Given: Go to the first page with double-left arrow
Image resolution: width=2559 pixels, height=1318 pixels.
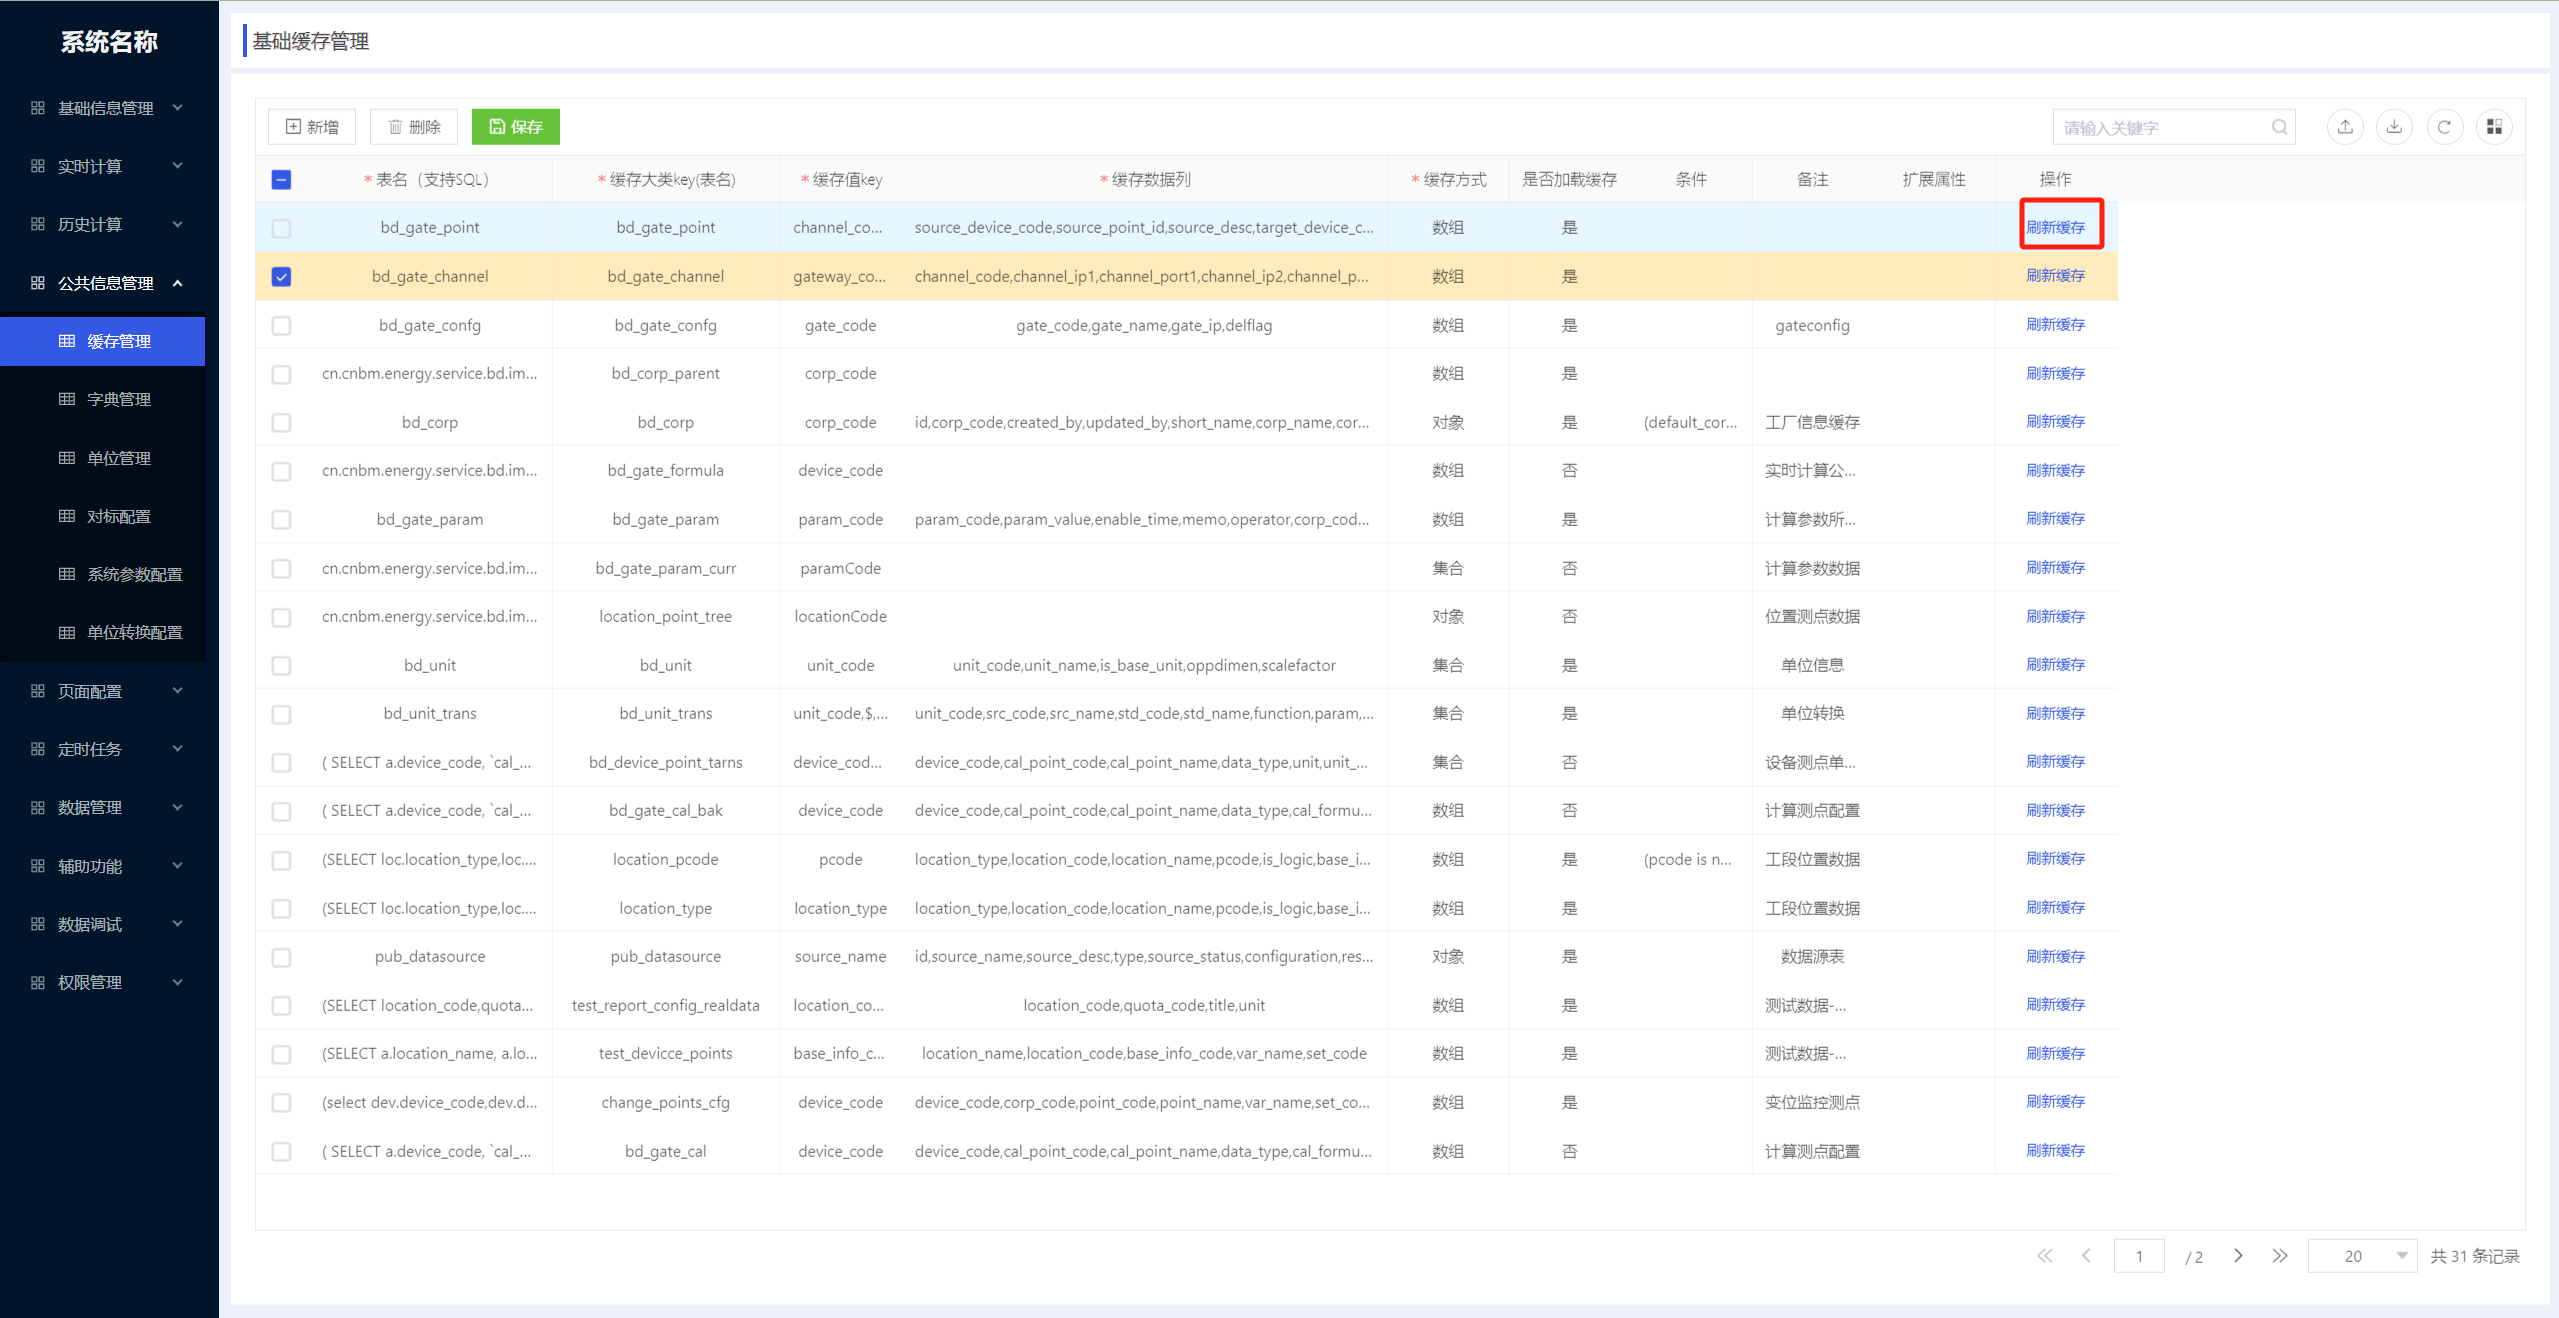Looking at the screenshot, I should 2045,1256.
